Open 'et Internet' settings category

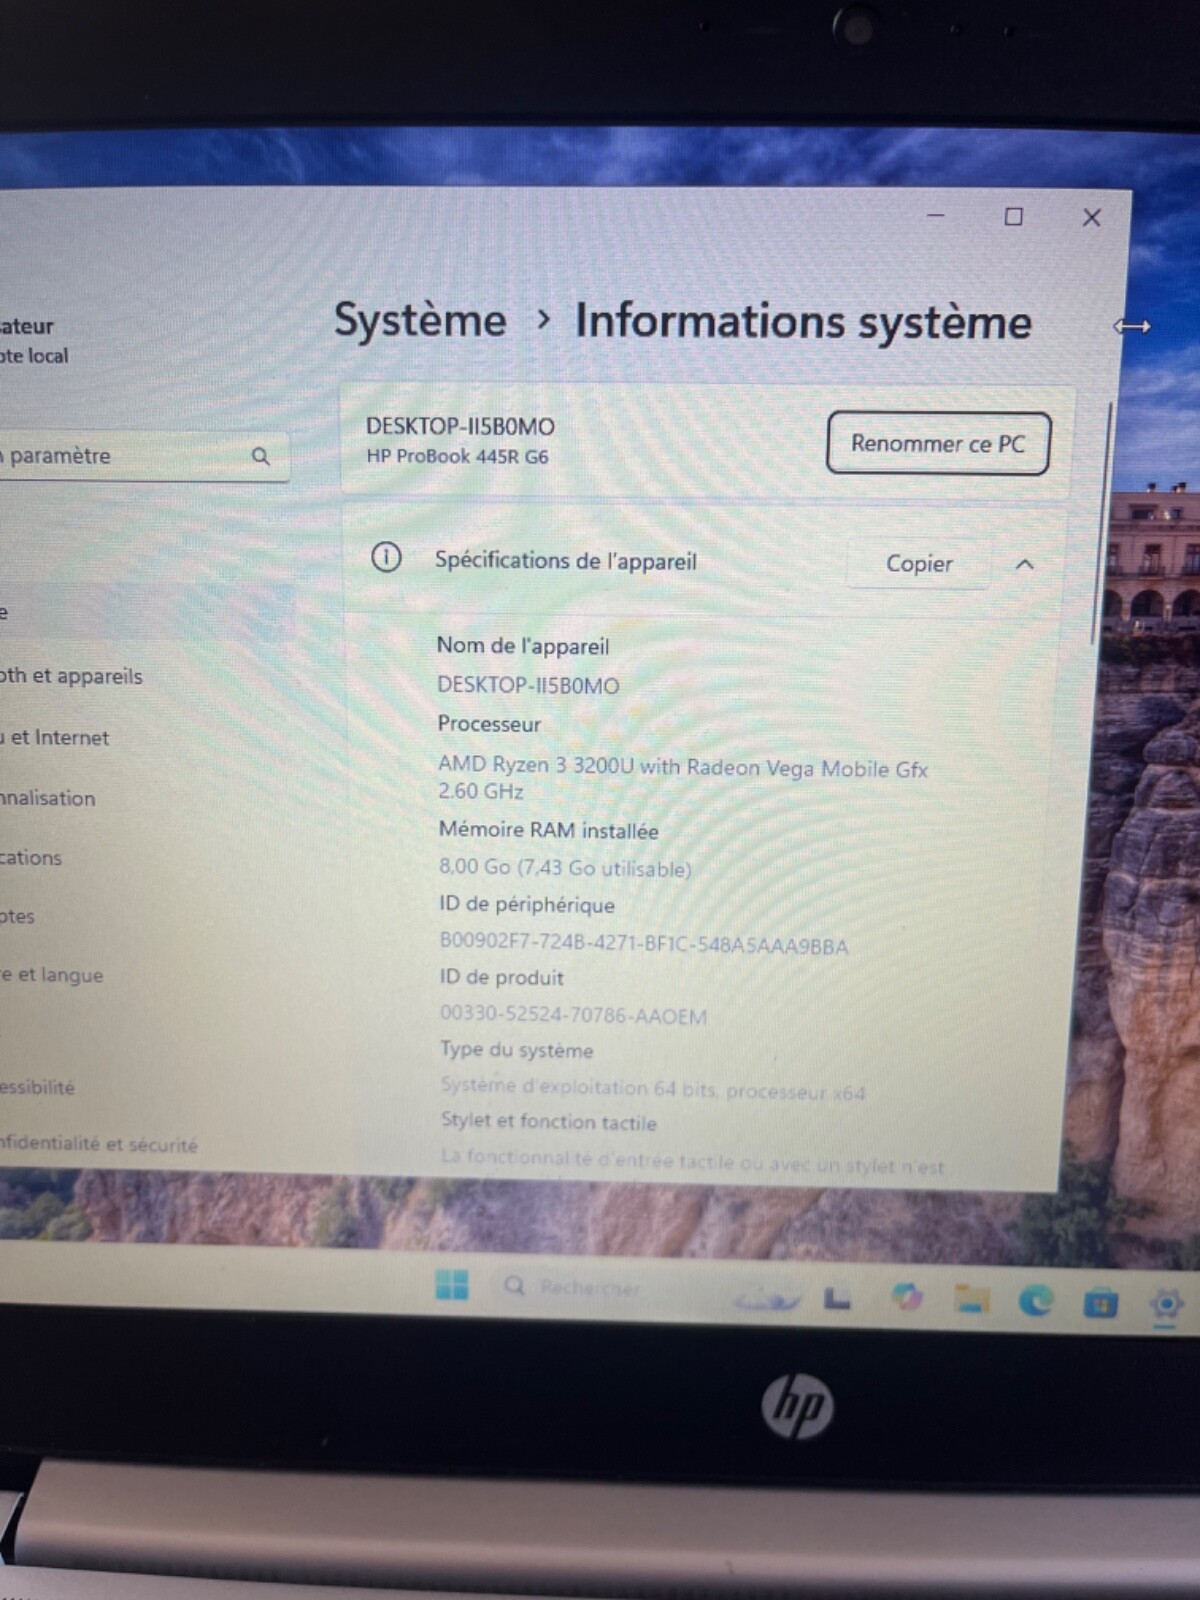(x=57, y=737)
